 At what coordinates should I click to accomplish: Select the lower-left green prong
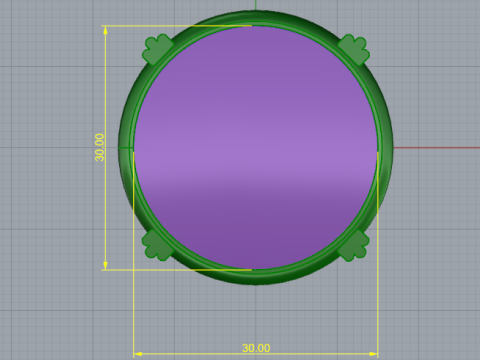click(x=157, y=245)
